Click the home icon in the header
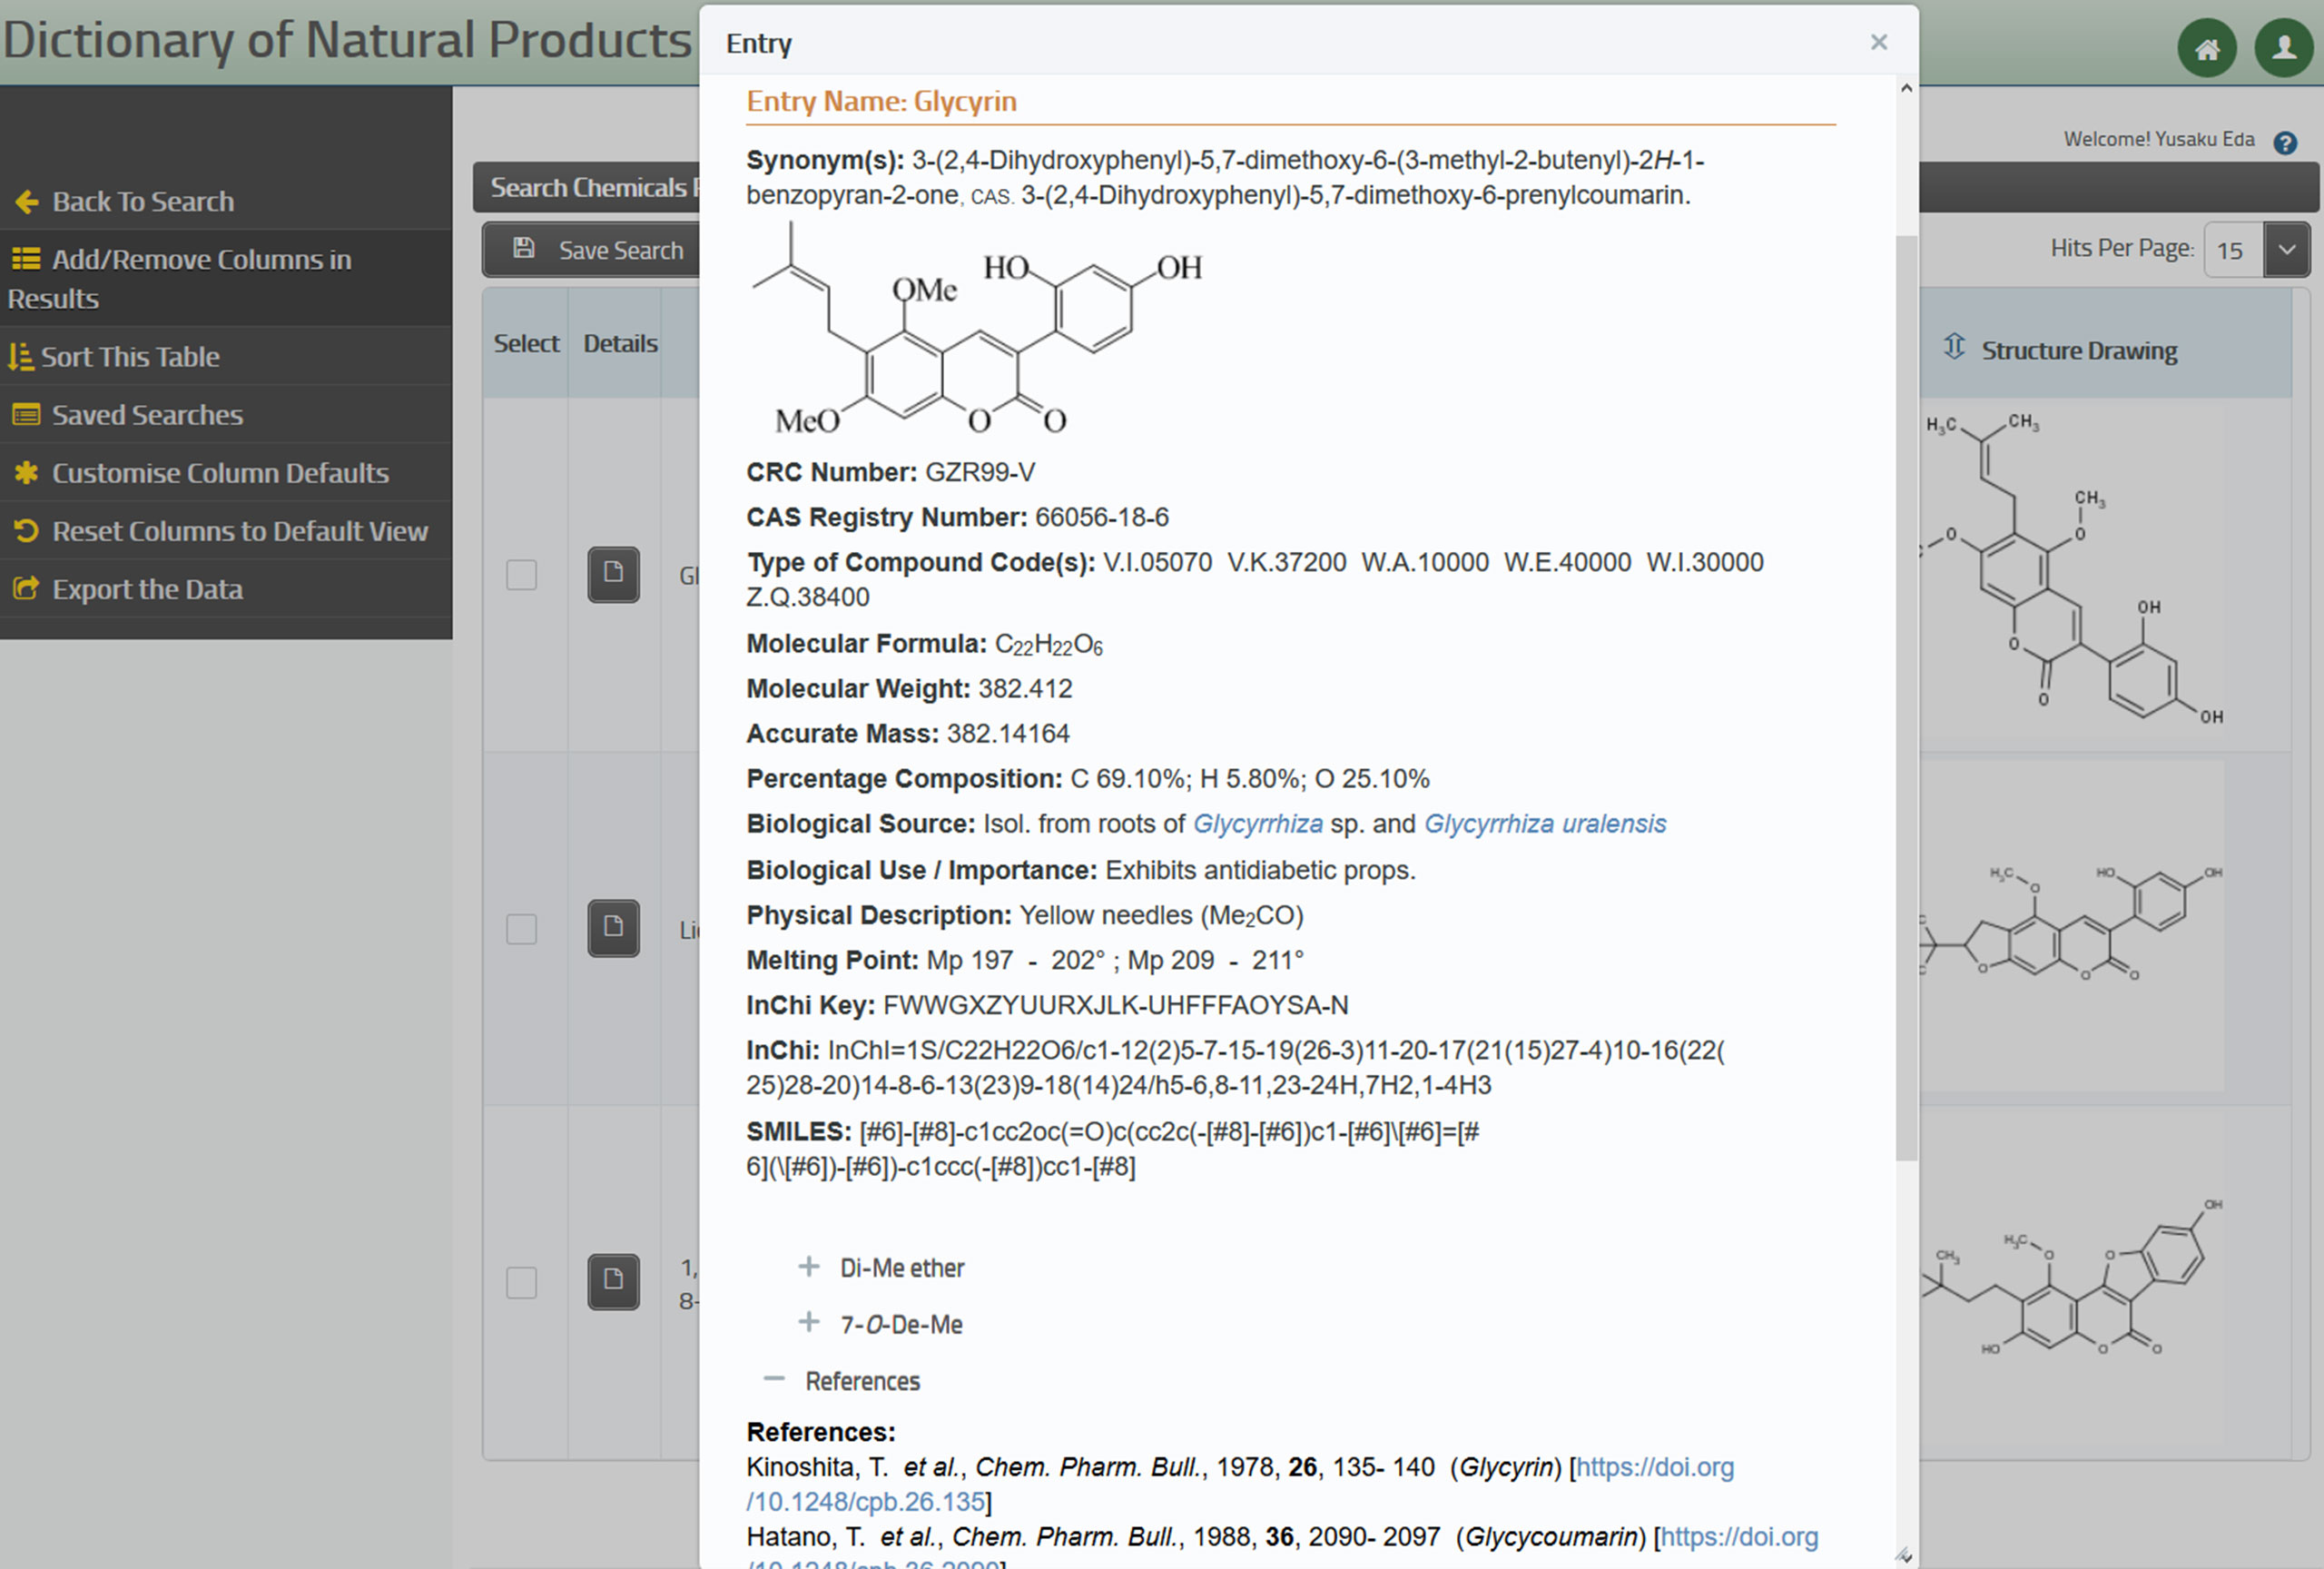This screenshot has height=1569, width=2324. tap(2207, 47)
